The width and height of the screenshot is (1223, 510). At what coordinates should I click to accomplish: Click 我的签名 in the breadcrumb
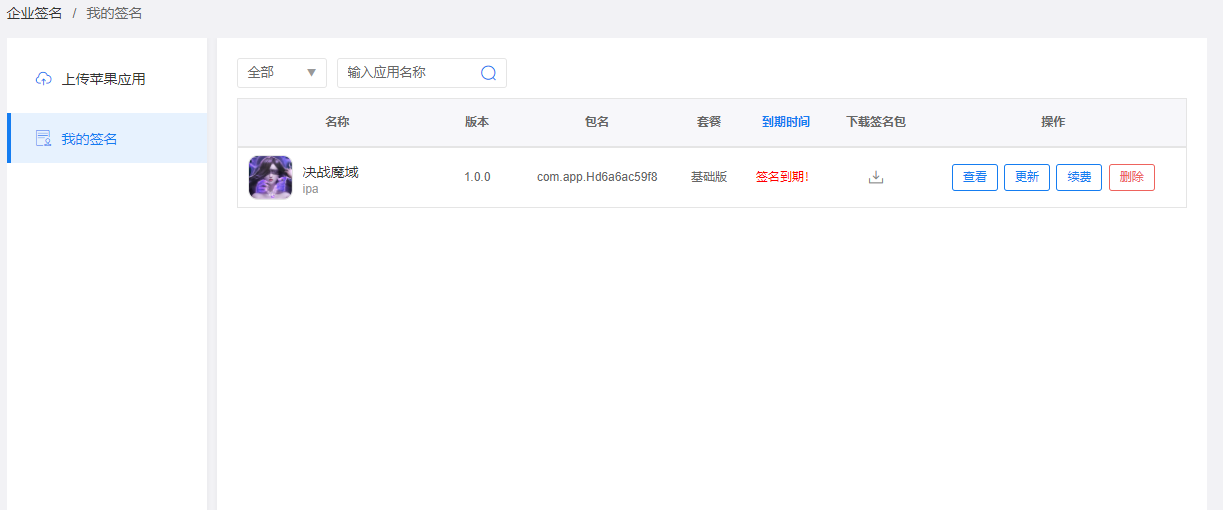click(114, 13)
